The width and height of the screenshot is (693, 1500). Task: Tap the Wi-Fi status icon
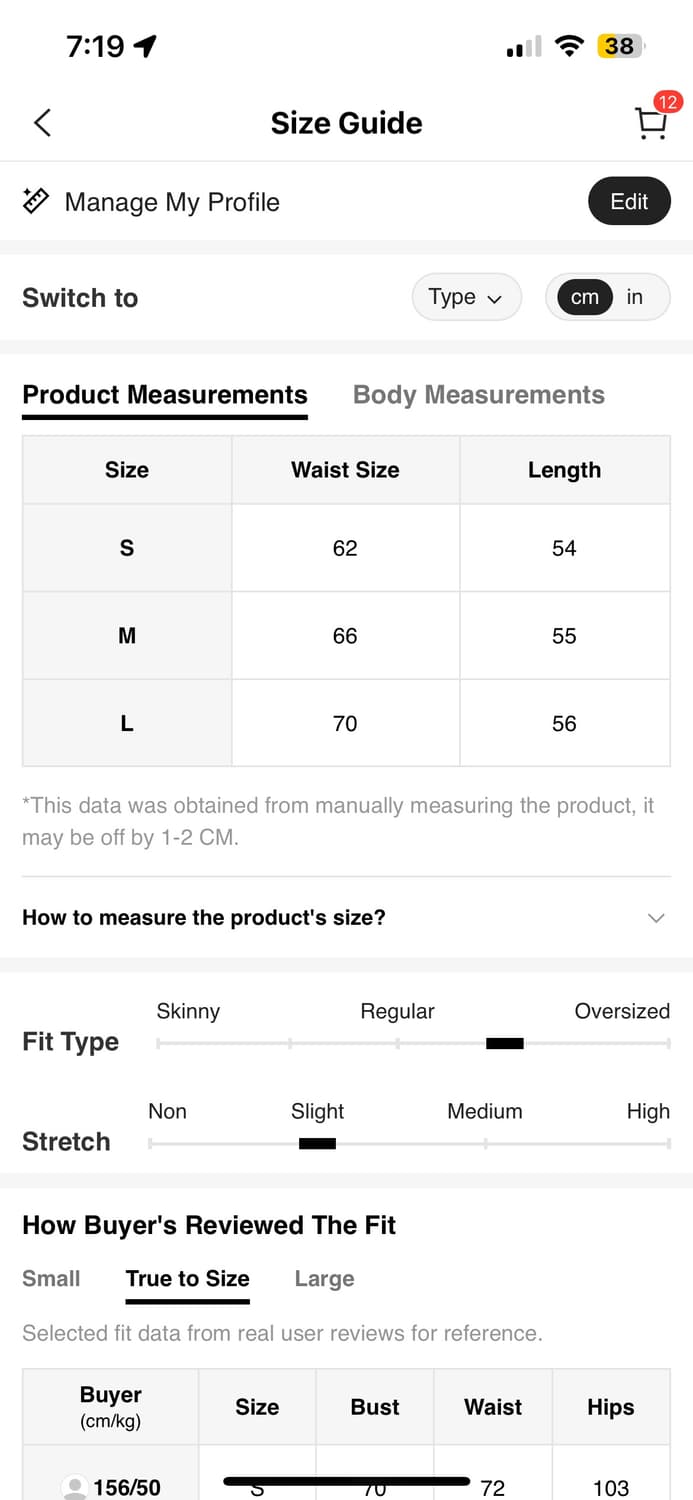[x=570, y=46]
